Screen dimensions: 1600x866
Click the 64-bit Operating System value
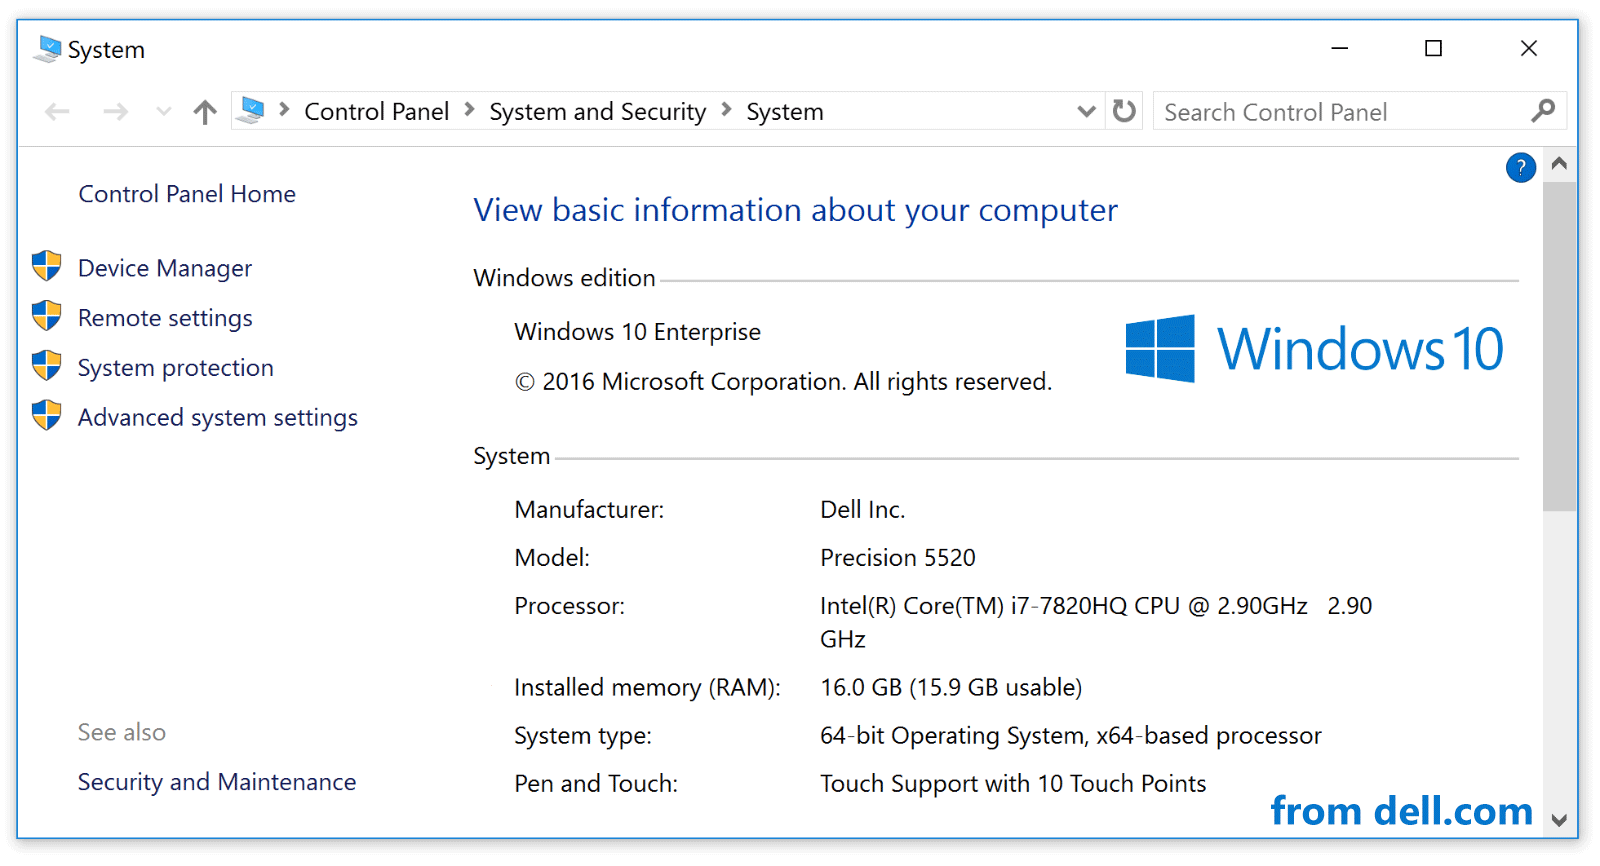[1070, 736]
